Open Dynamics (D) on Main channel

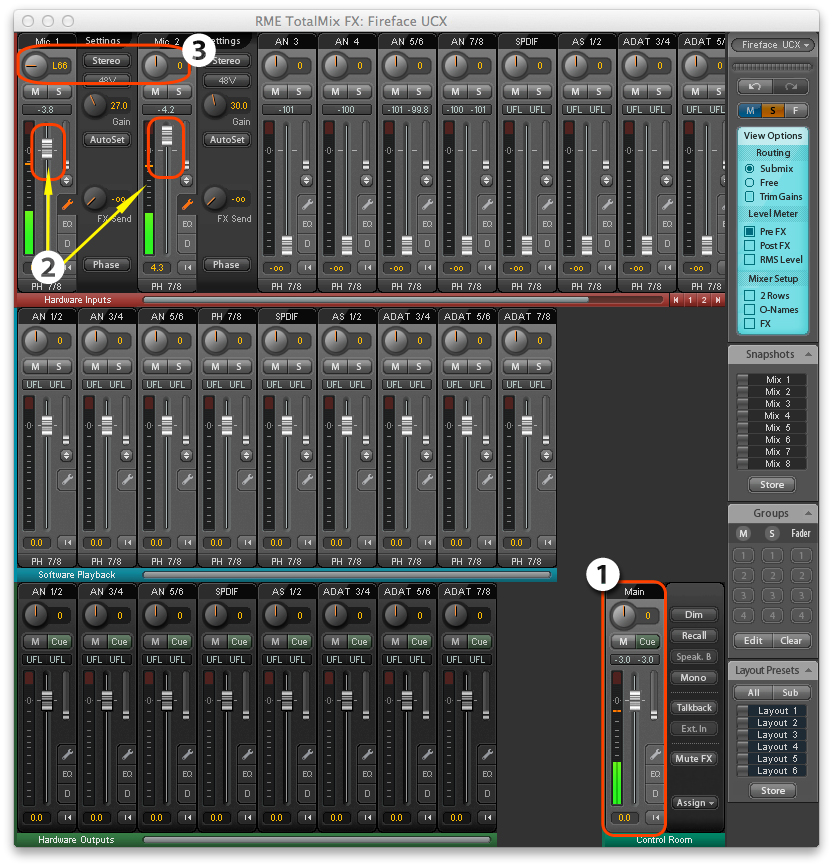click(655, 792)
